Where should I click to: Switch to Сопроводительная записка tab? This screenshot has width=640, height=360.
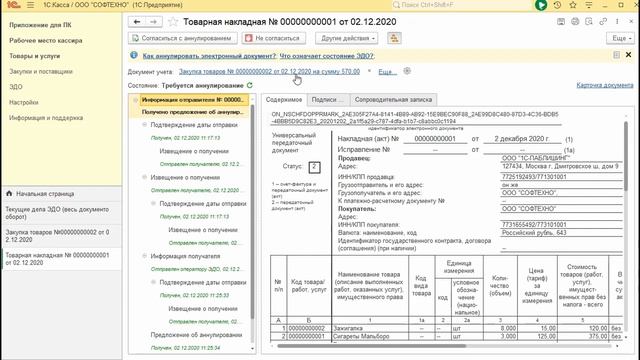click(x=393, y=100)
